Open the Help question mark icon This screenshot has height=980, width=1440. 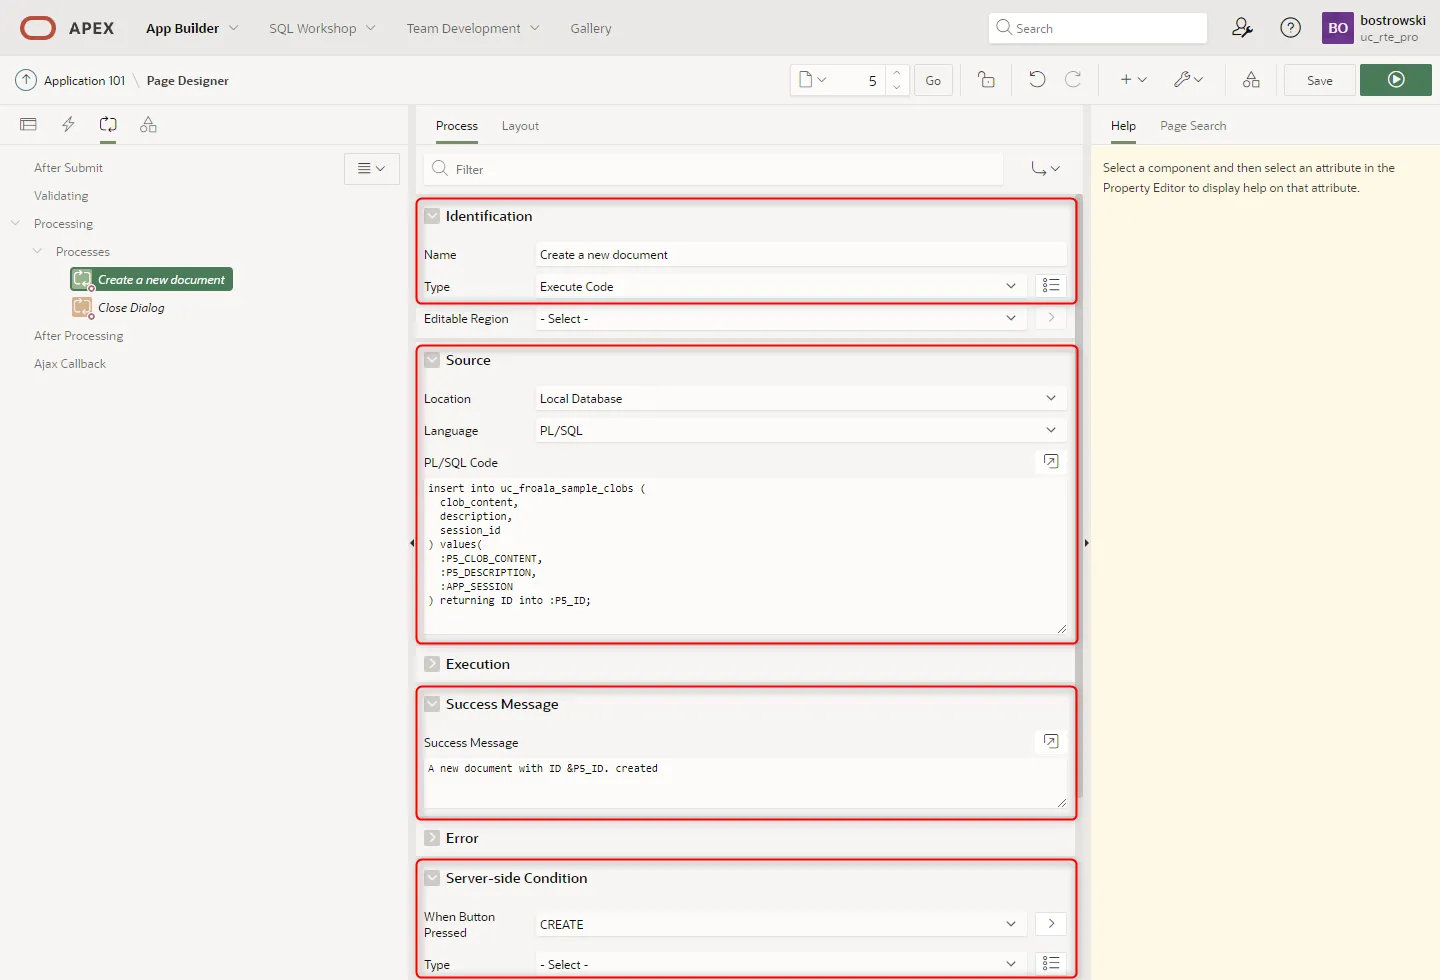[x=1291, y=28]
